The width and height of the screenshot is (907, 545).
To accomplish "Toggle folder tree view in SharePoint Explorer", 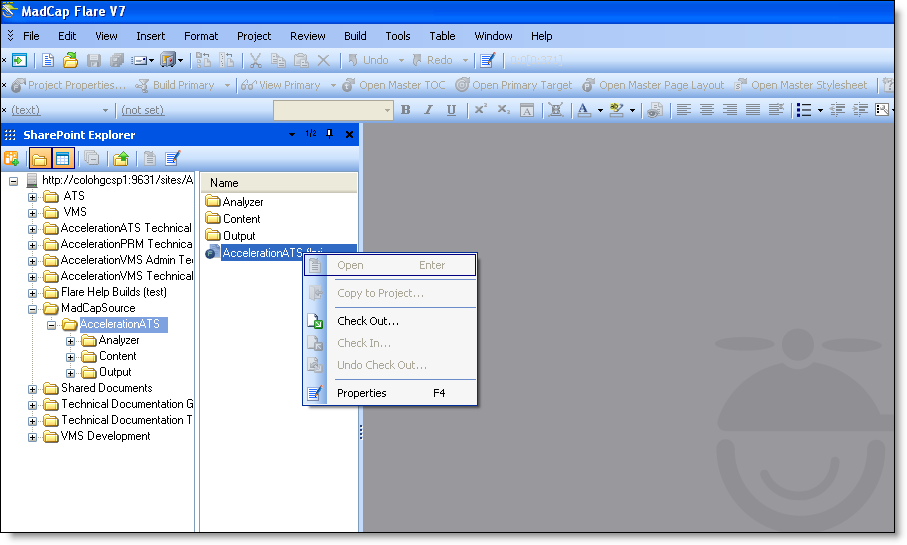I will (39, 159).
